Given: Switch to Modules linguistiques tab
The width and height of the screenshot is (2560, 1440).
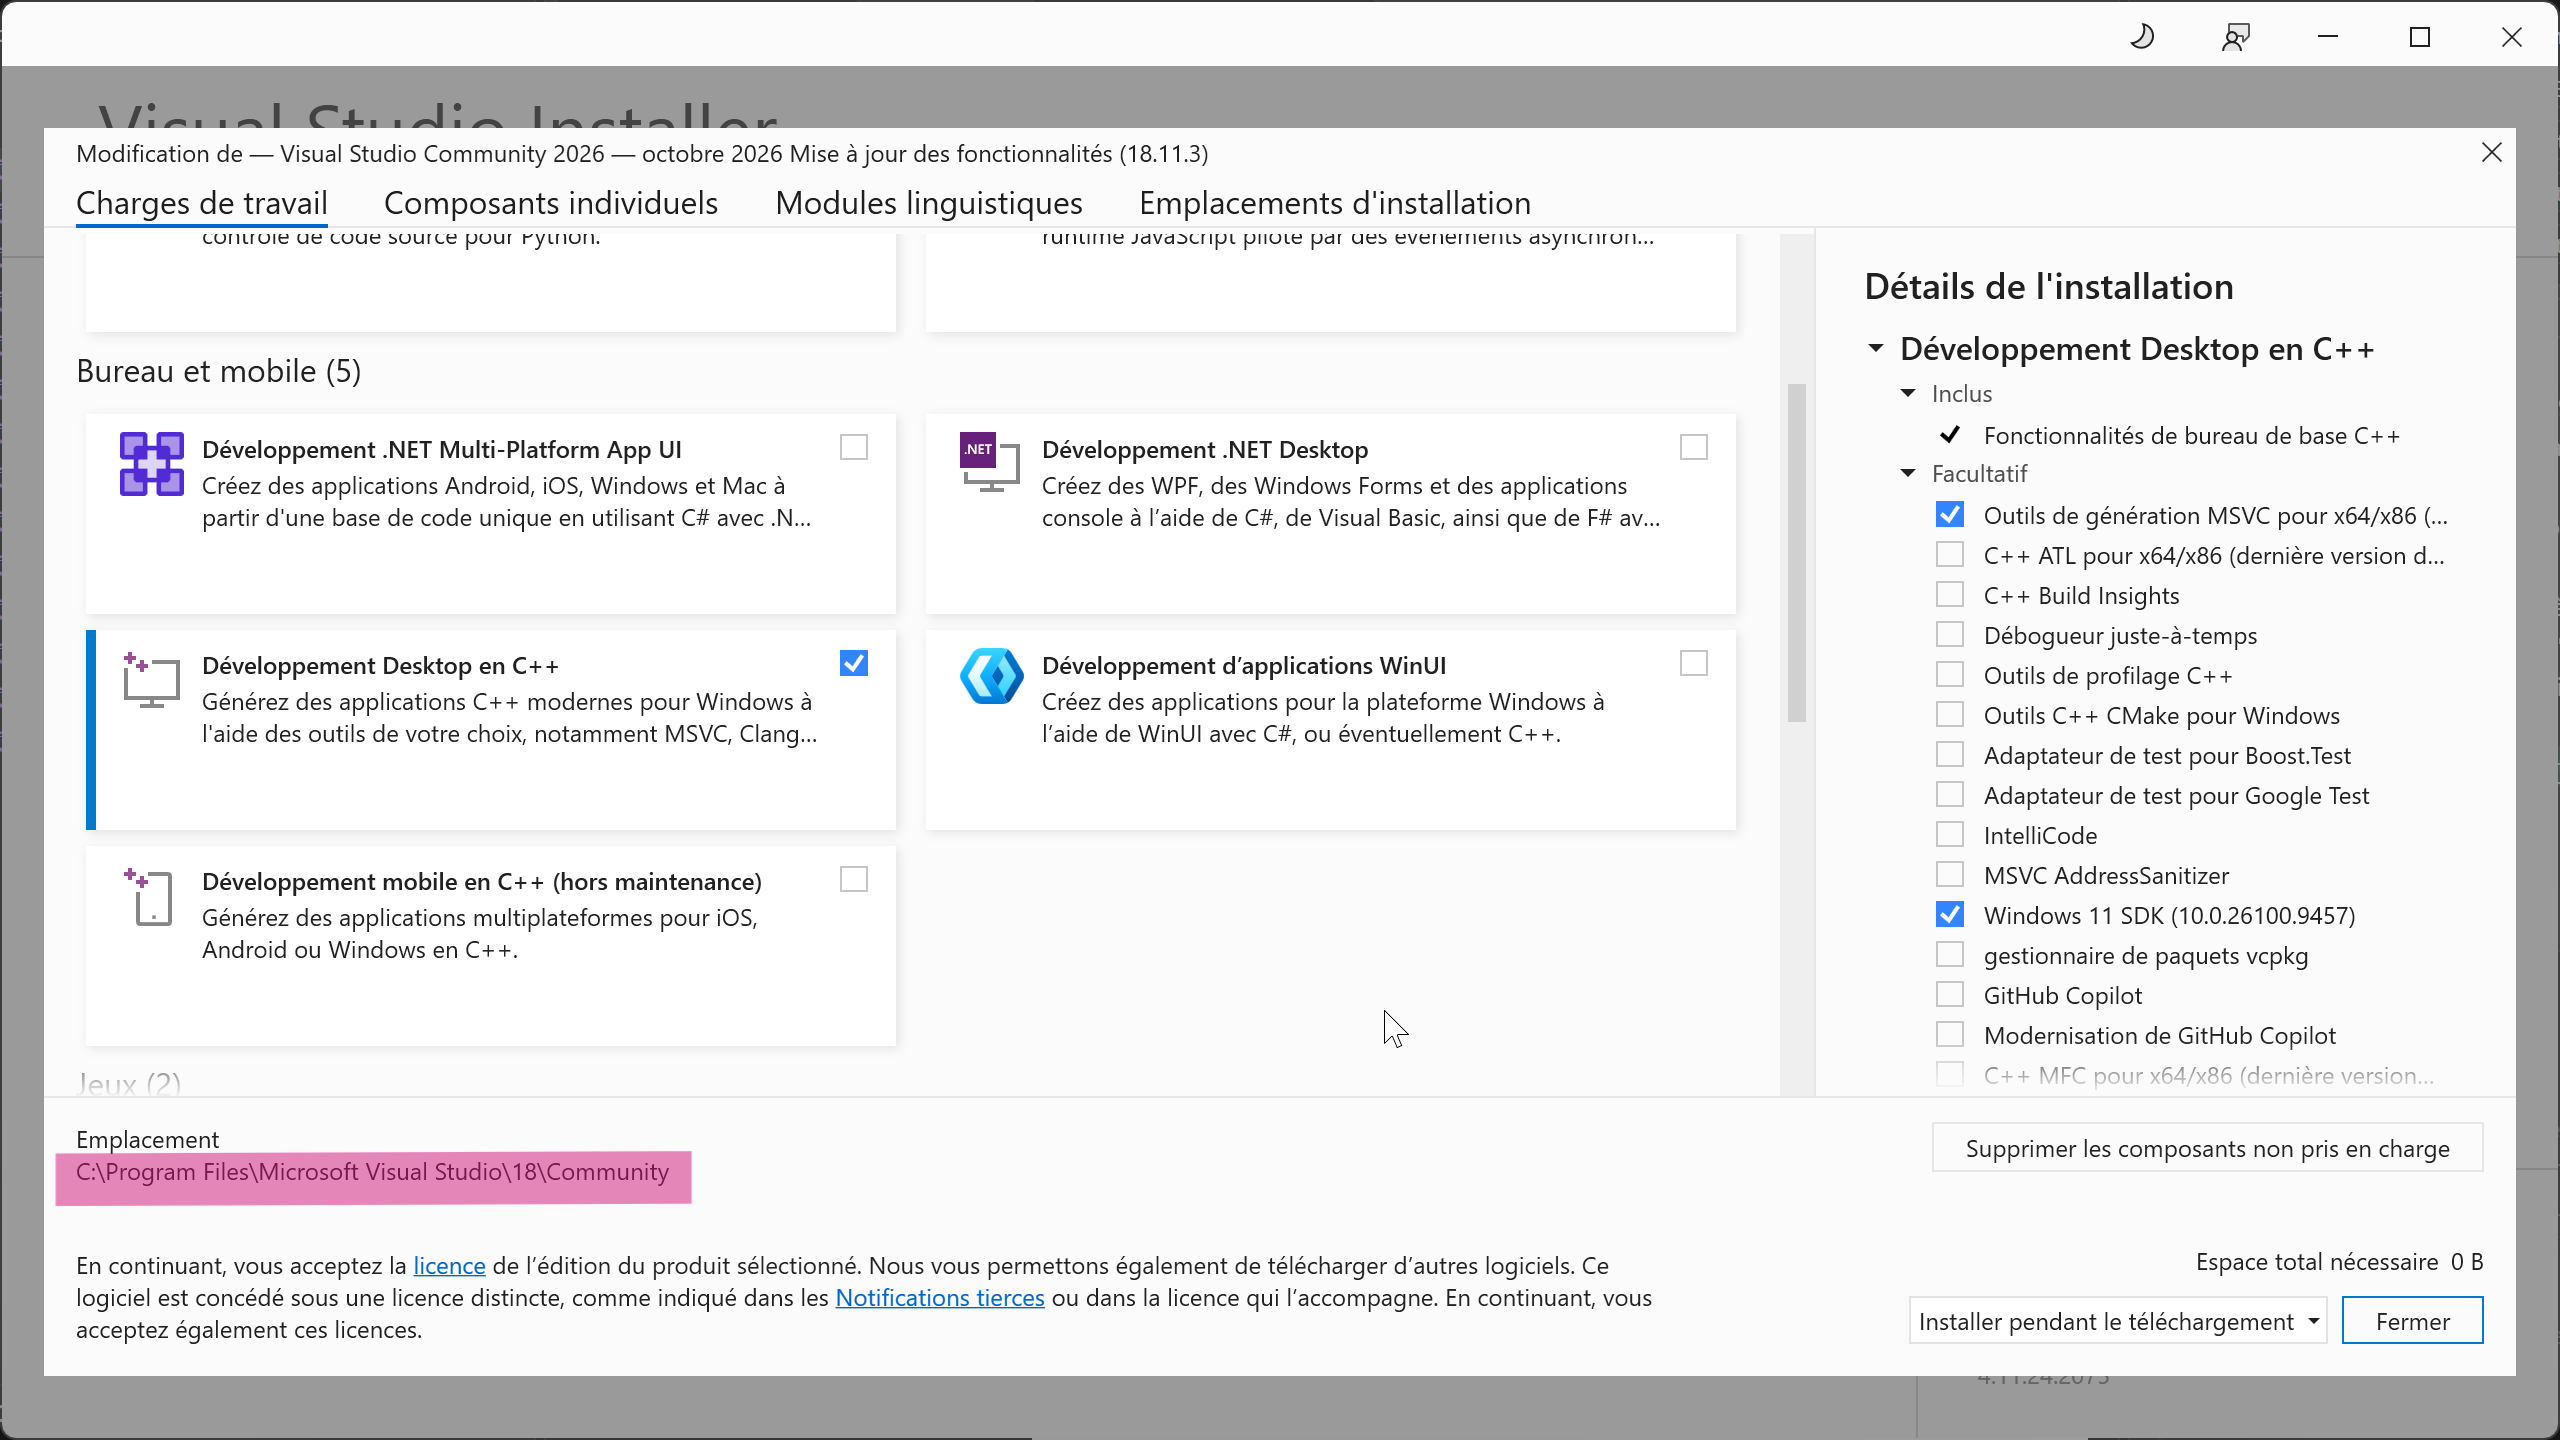Looking at the screenshot, I should 929,203.
